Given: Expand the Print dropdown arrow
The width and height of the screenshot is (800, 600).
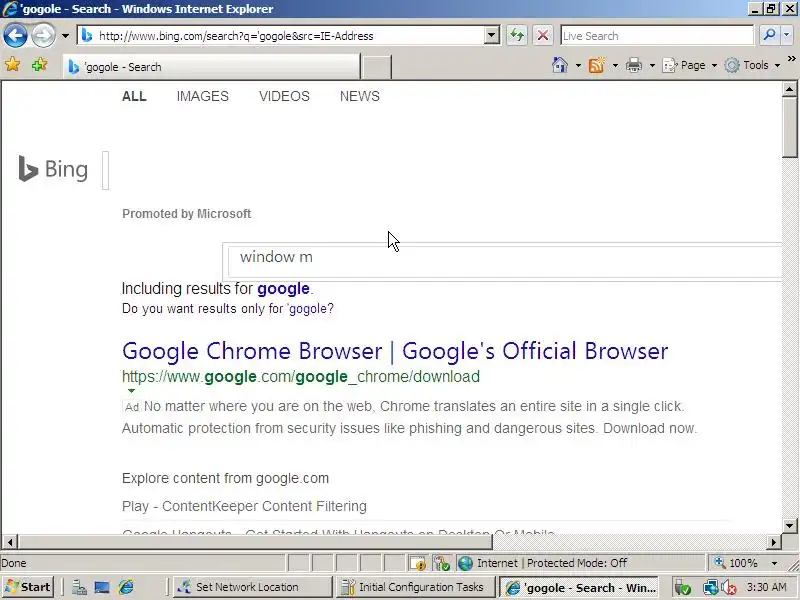Looking at the screenshot, I should pos(652,65).
